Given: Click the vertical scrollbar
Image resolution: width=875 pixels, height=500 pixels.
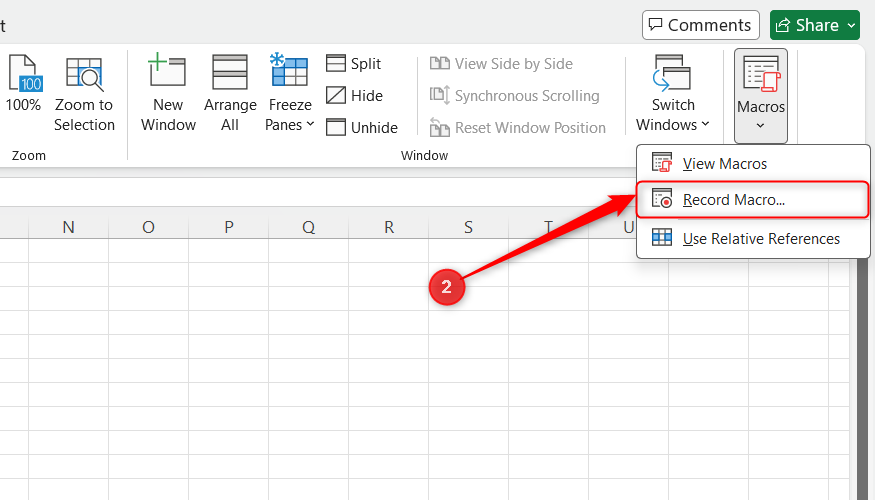Looking at the screenshot, I should (862, 379).
